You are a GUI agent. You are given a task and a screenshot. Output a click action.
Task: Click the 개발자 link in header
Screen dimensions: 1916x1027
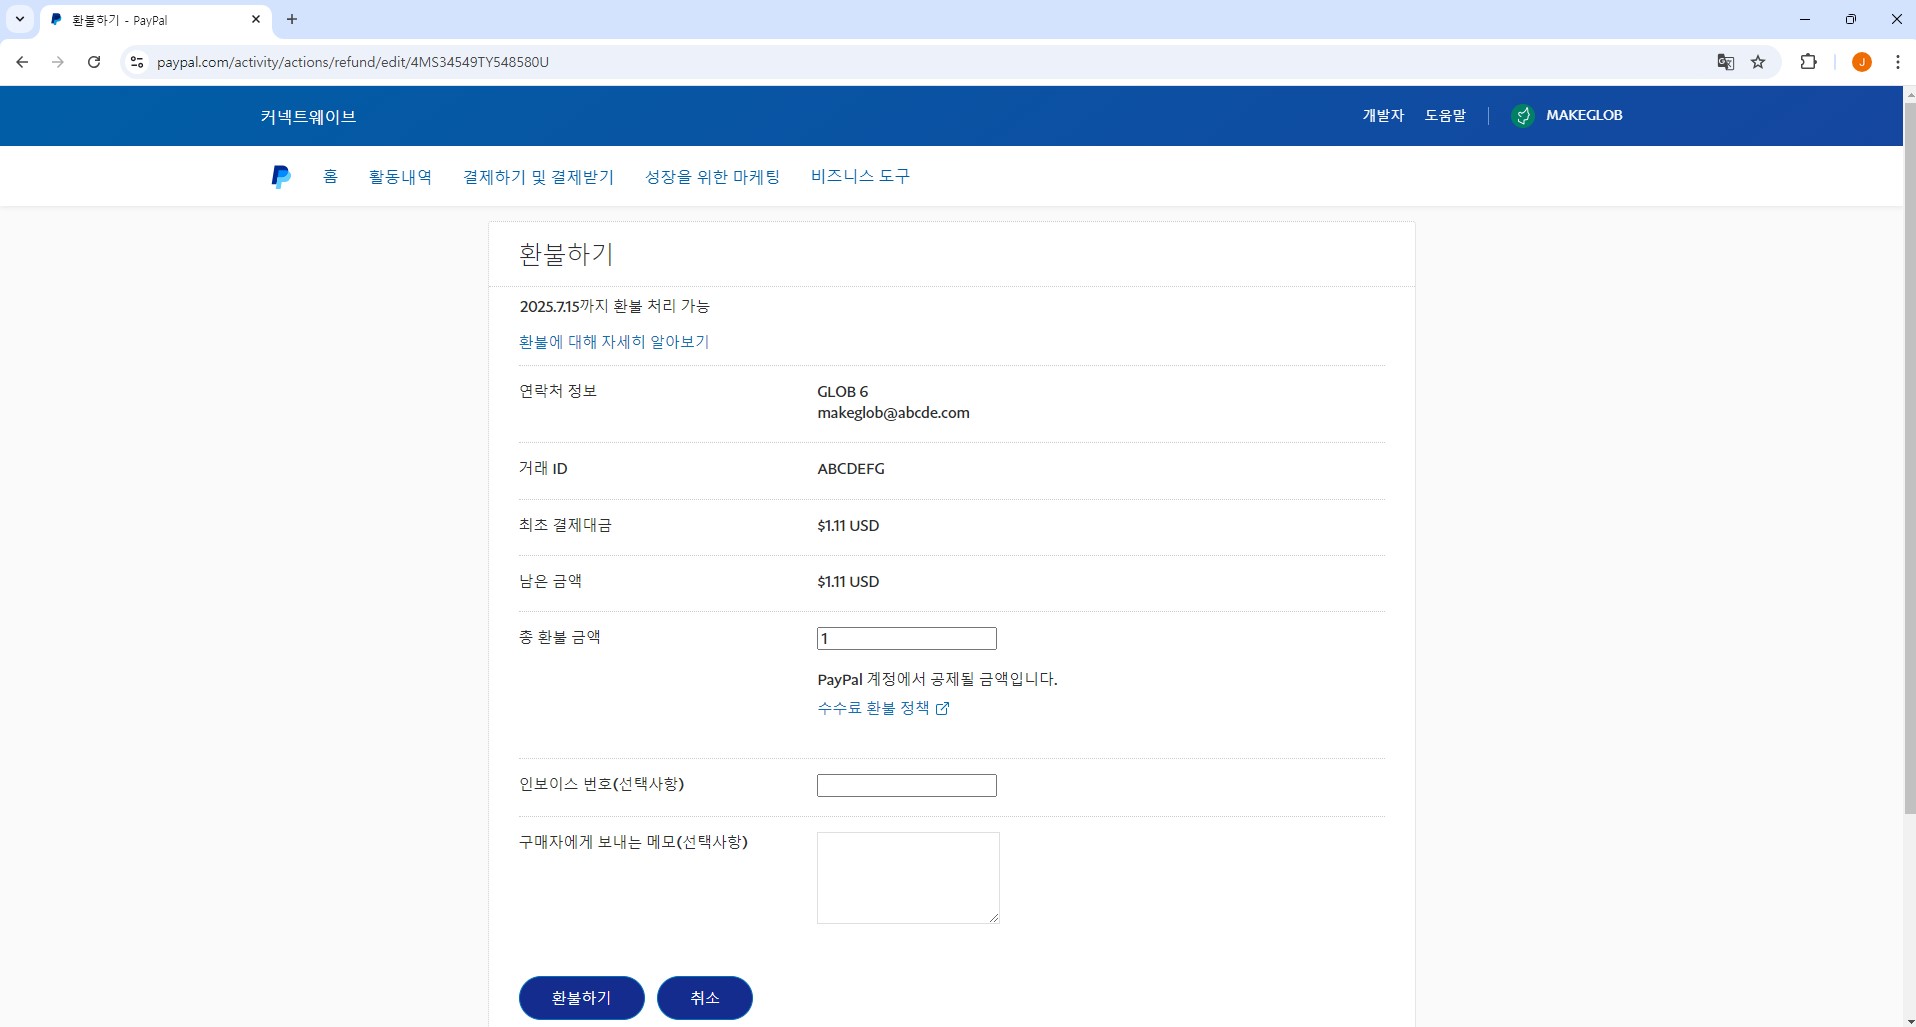(x=1383, y=116)
